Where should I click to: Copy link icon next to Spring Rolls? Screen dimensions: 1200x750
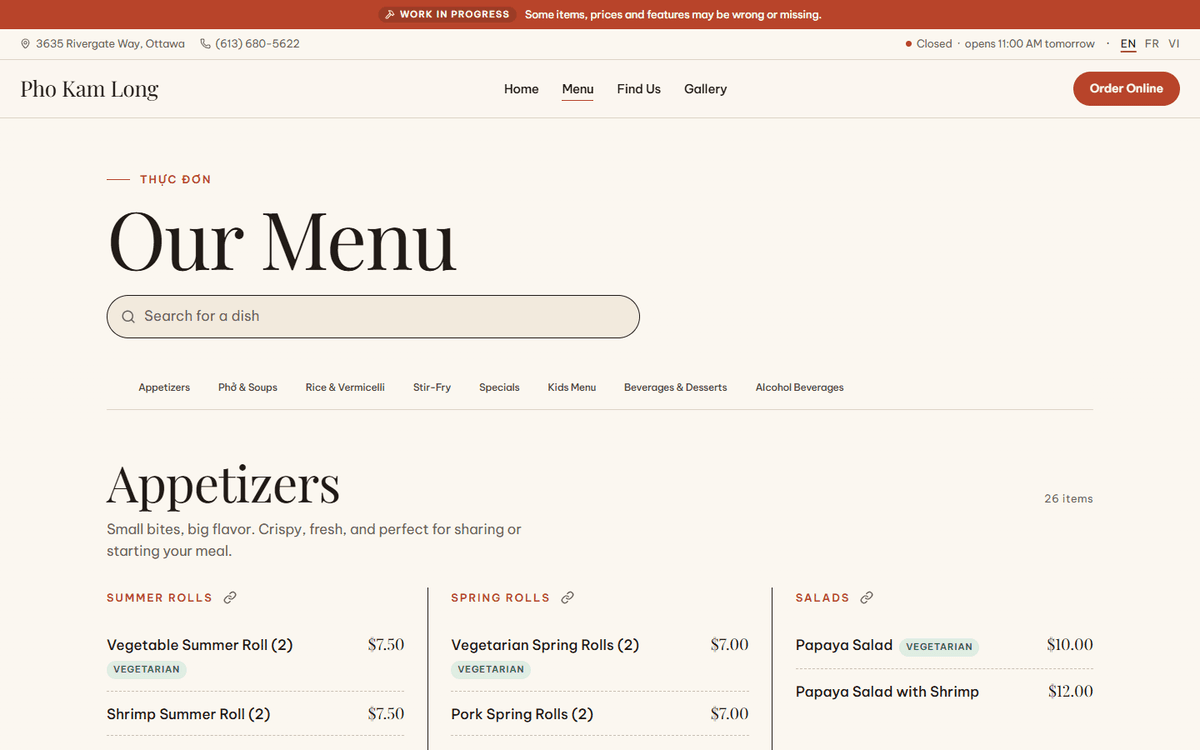(x=567, y=598)
